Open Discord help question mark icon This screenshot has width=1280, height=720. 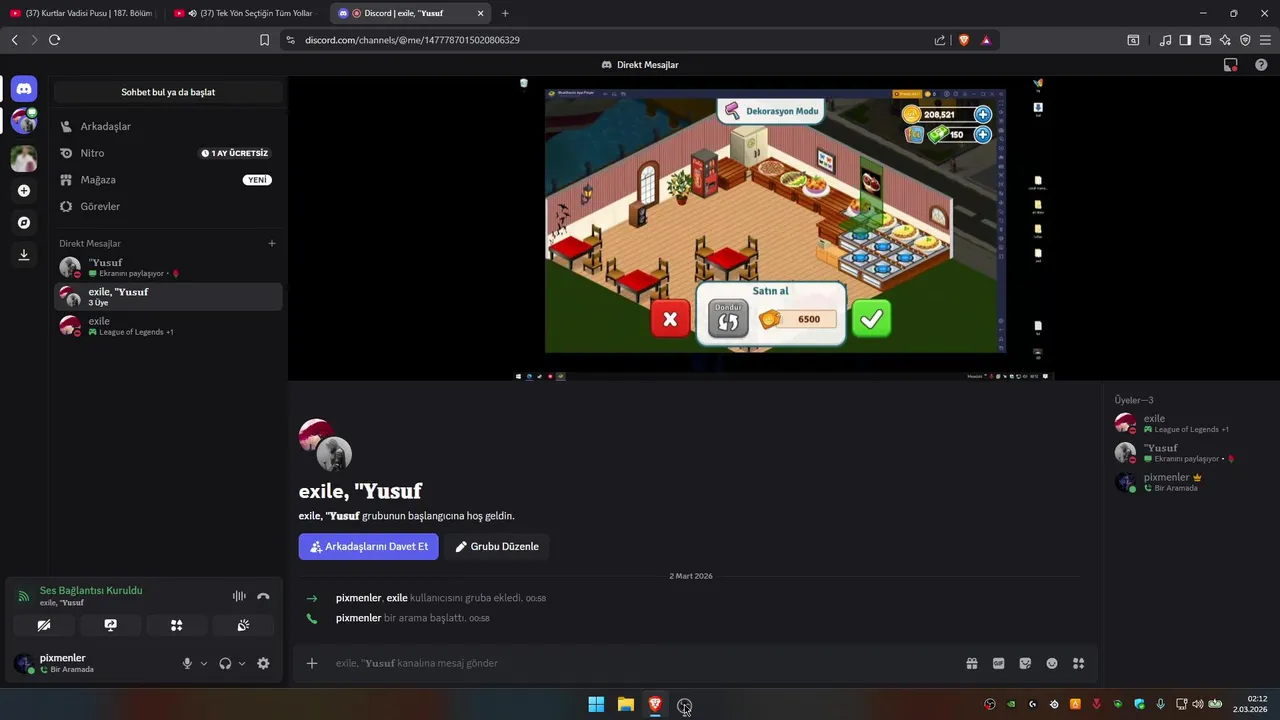(x=1261, y=65)
